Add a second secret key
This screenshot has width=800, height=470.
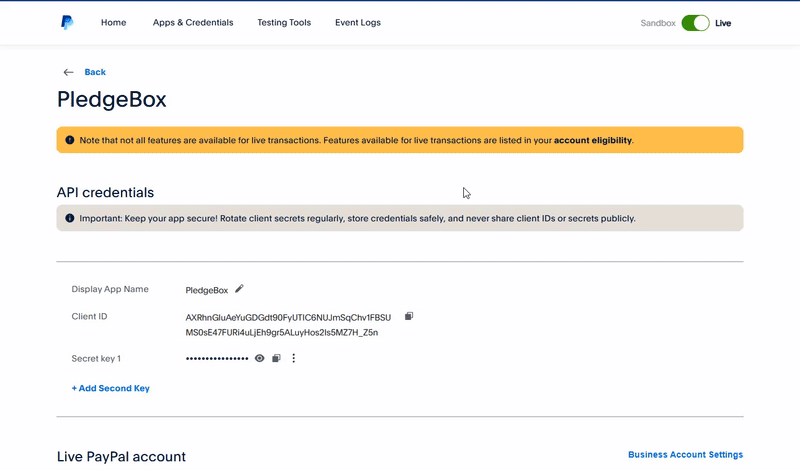tap(110, 388)
